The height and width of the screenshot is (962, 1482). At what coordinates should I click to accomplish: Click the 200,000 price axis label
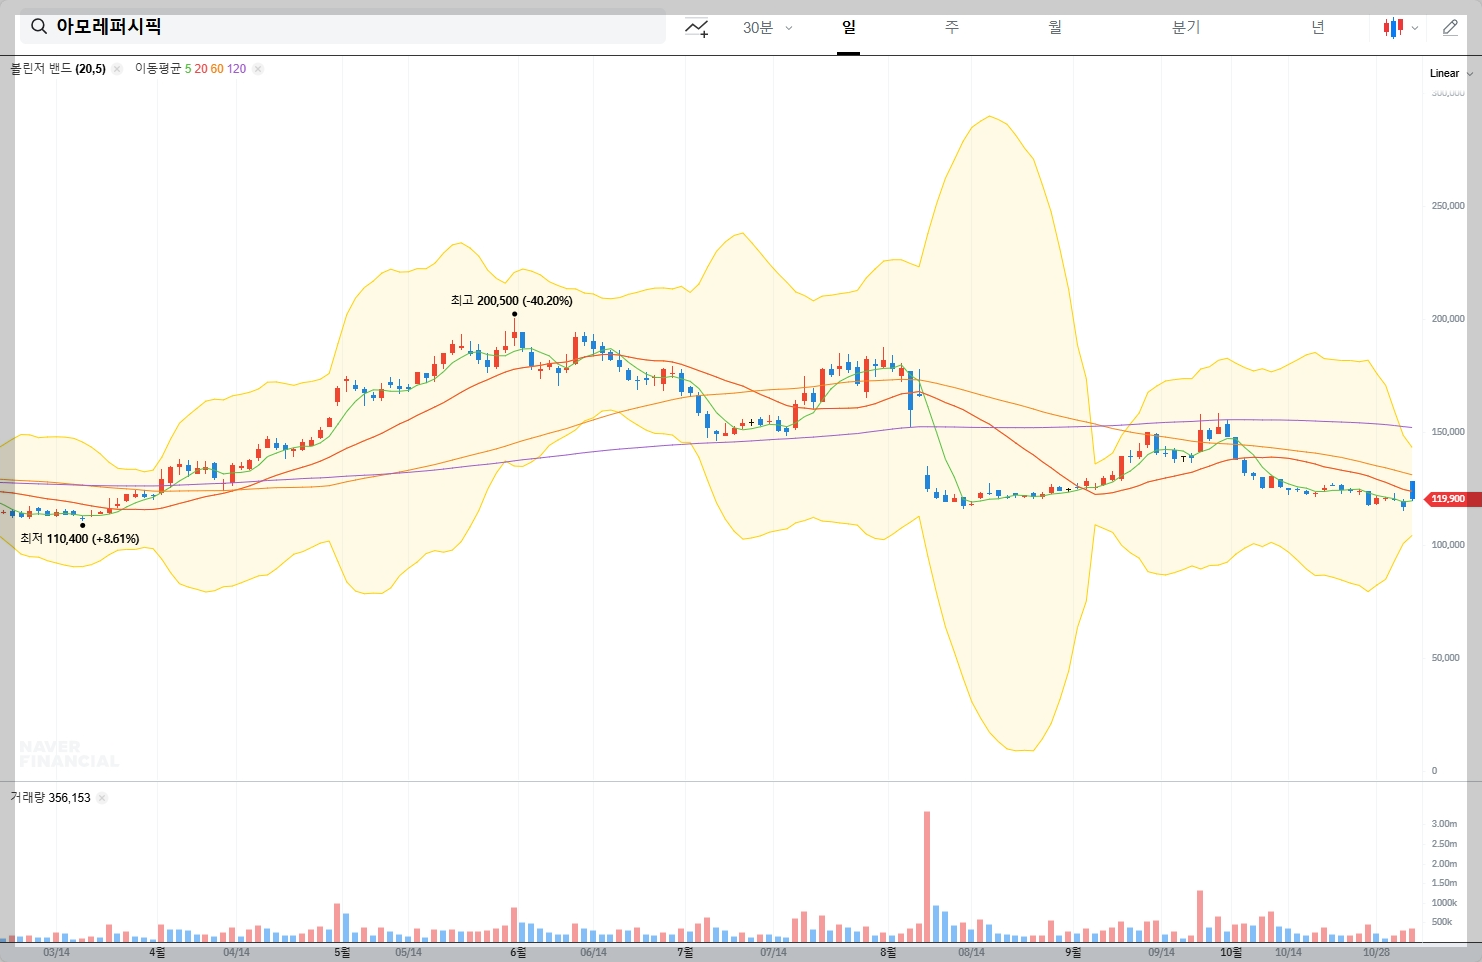click(1448, 319)
